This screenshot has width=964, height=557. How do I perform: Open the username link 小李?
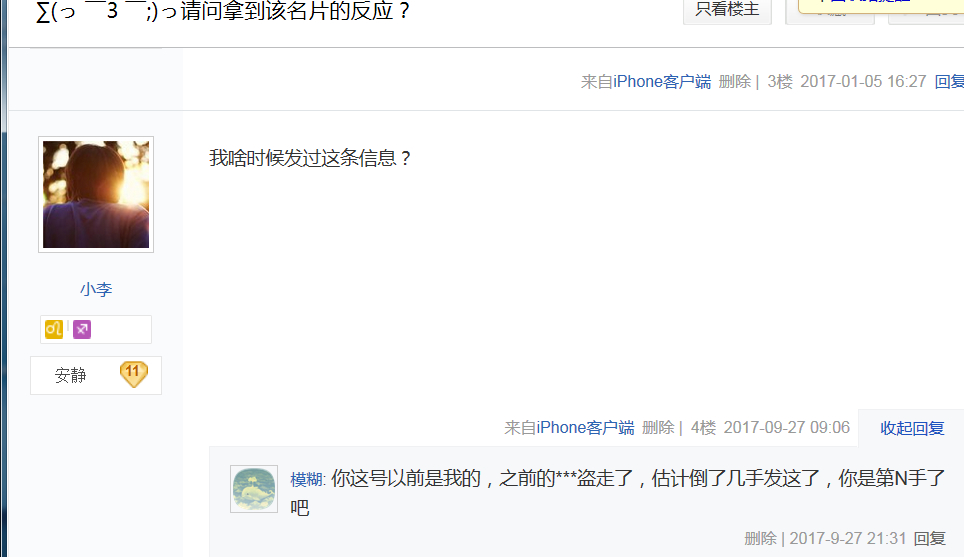pyautogui.click(x=96, y=289)
